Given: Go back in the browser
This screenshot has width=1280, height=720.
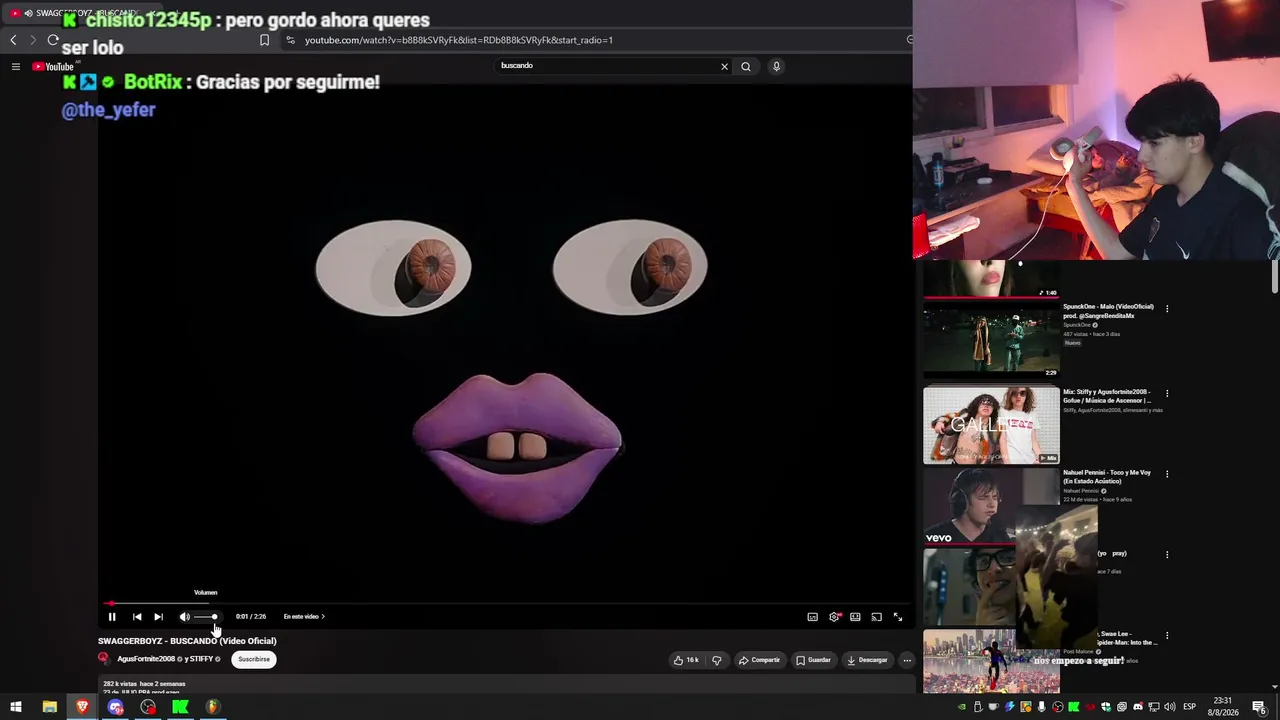Looking at the screenshot, I should 13,40.
